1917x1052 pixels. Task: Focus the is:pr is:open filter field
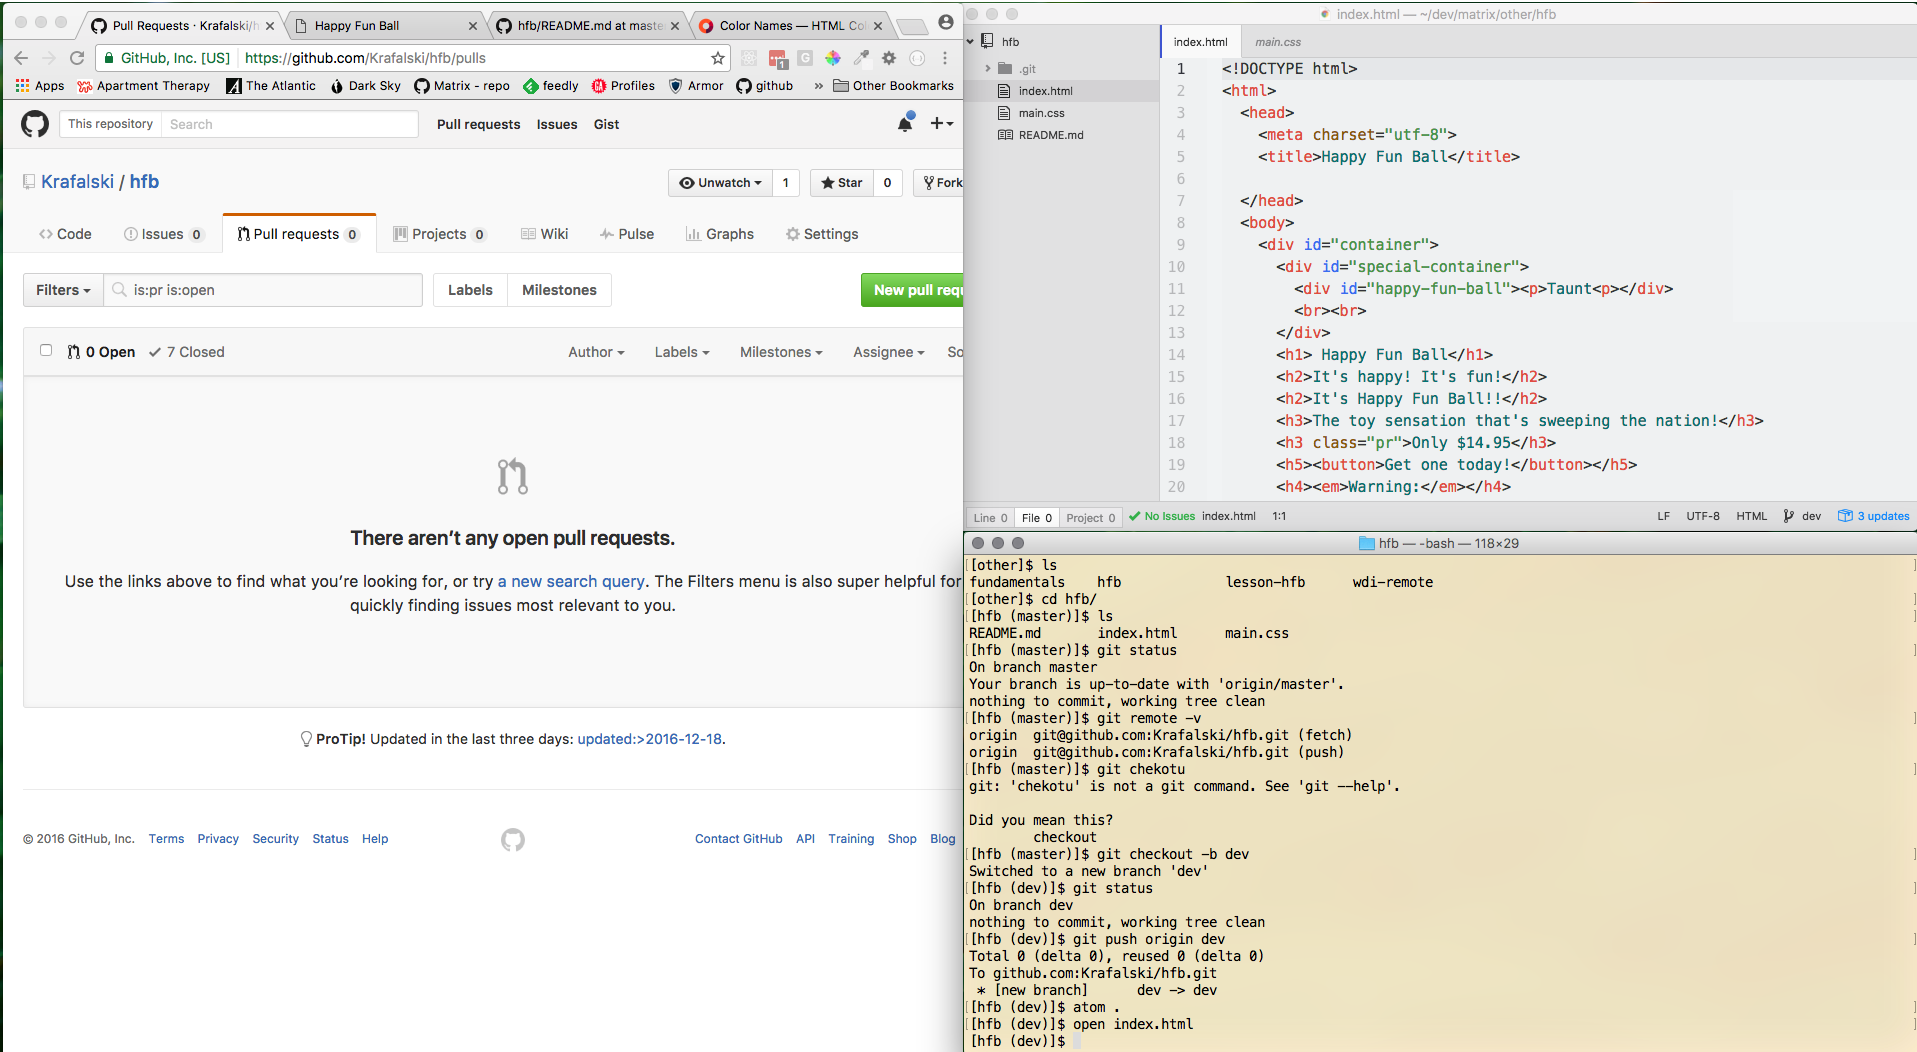263,290
